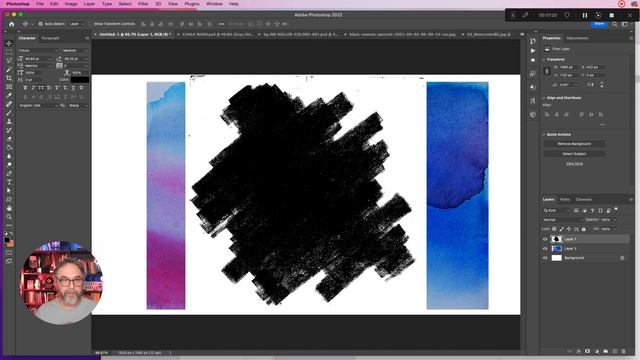Image resolution: width=640 pixels, height=360 pixels.
Task: Open the English: USA language dropdown
Action: coord(38,106)
